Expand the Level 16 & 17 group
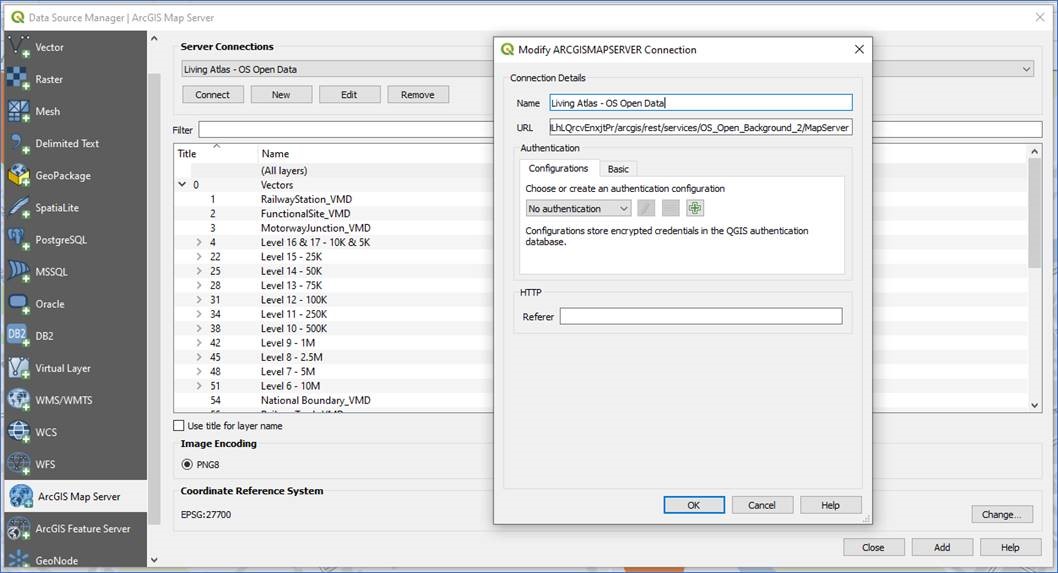 (199, 242)
